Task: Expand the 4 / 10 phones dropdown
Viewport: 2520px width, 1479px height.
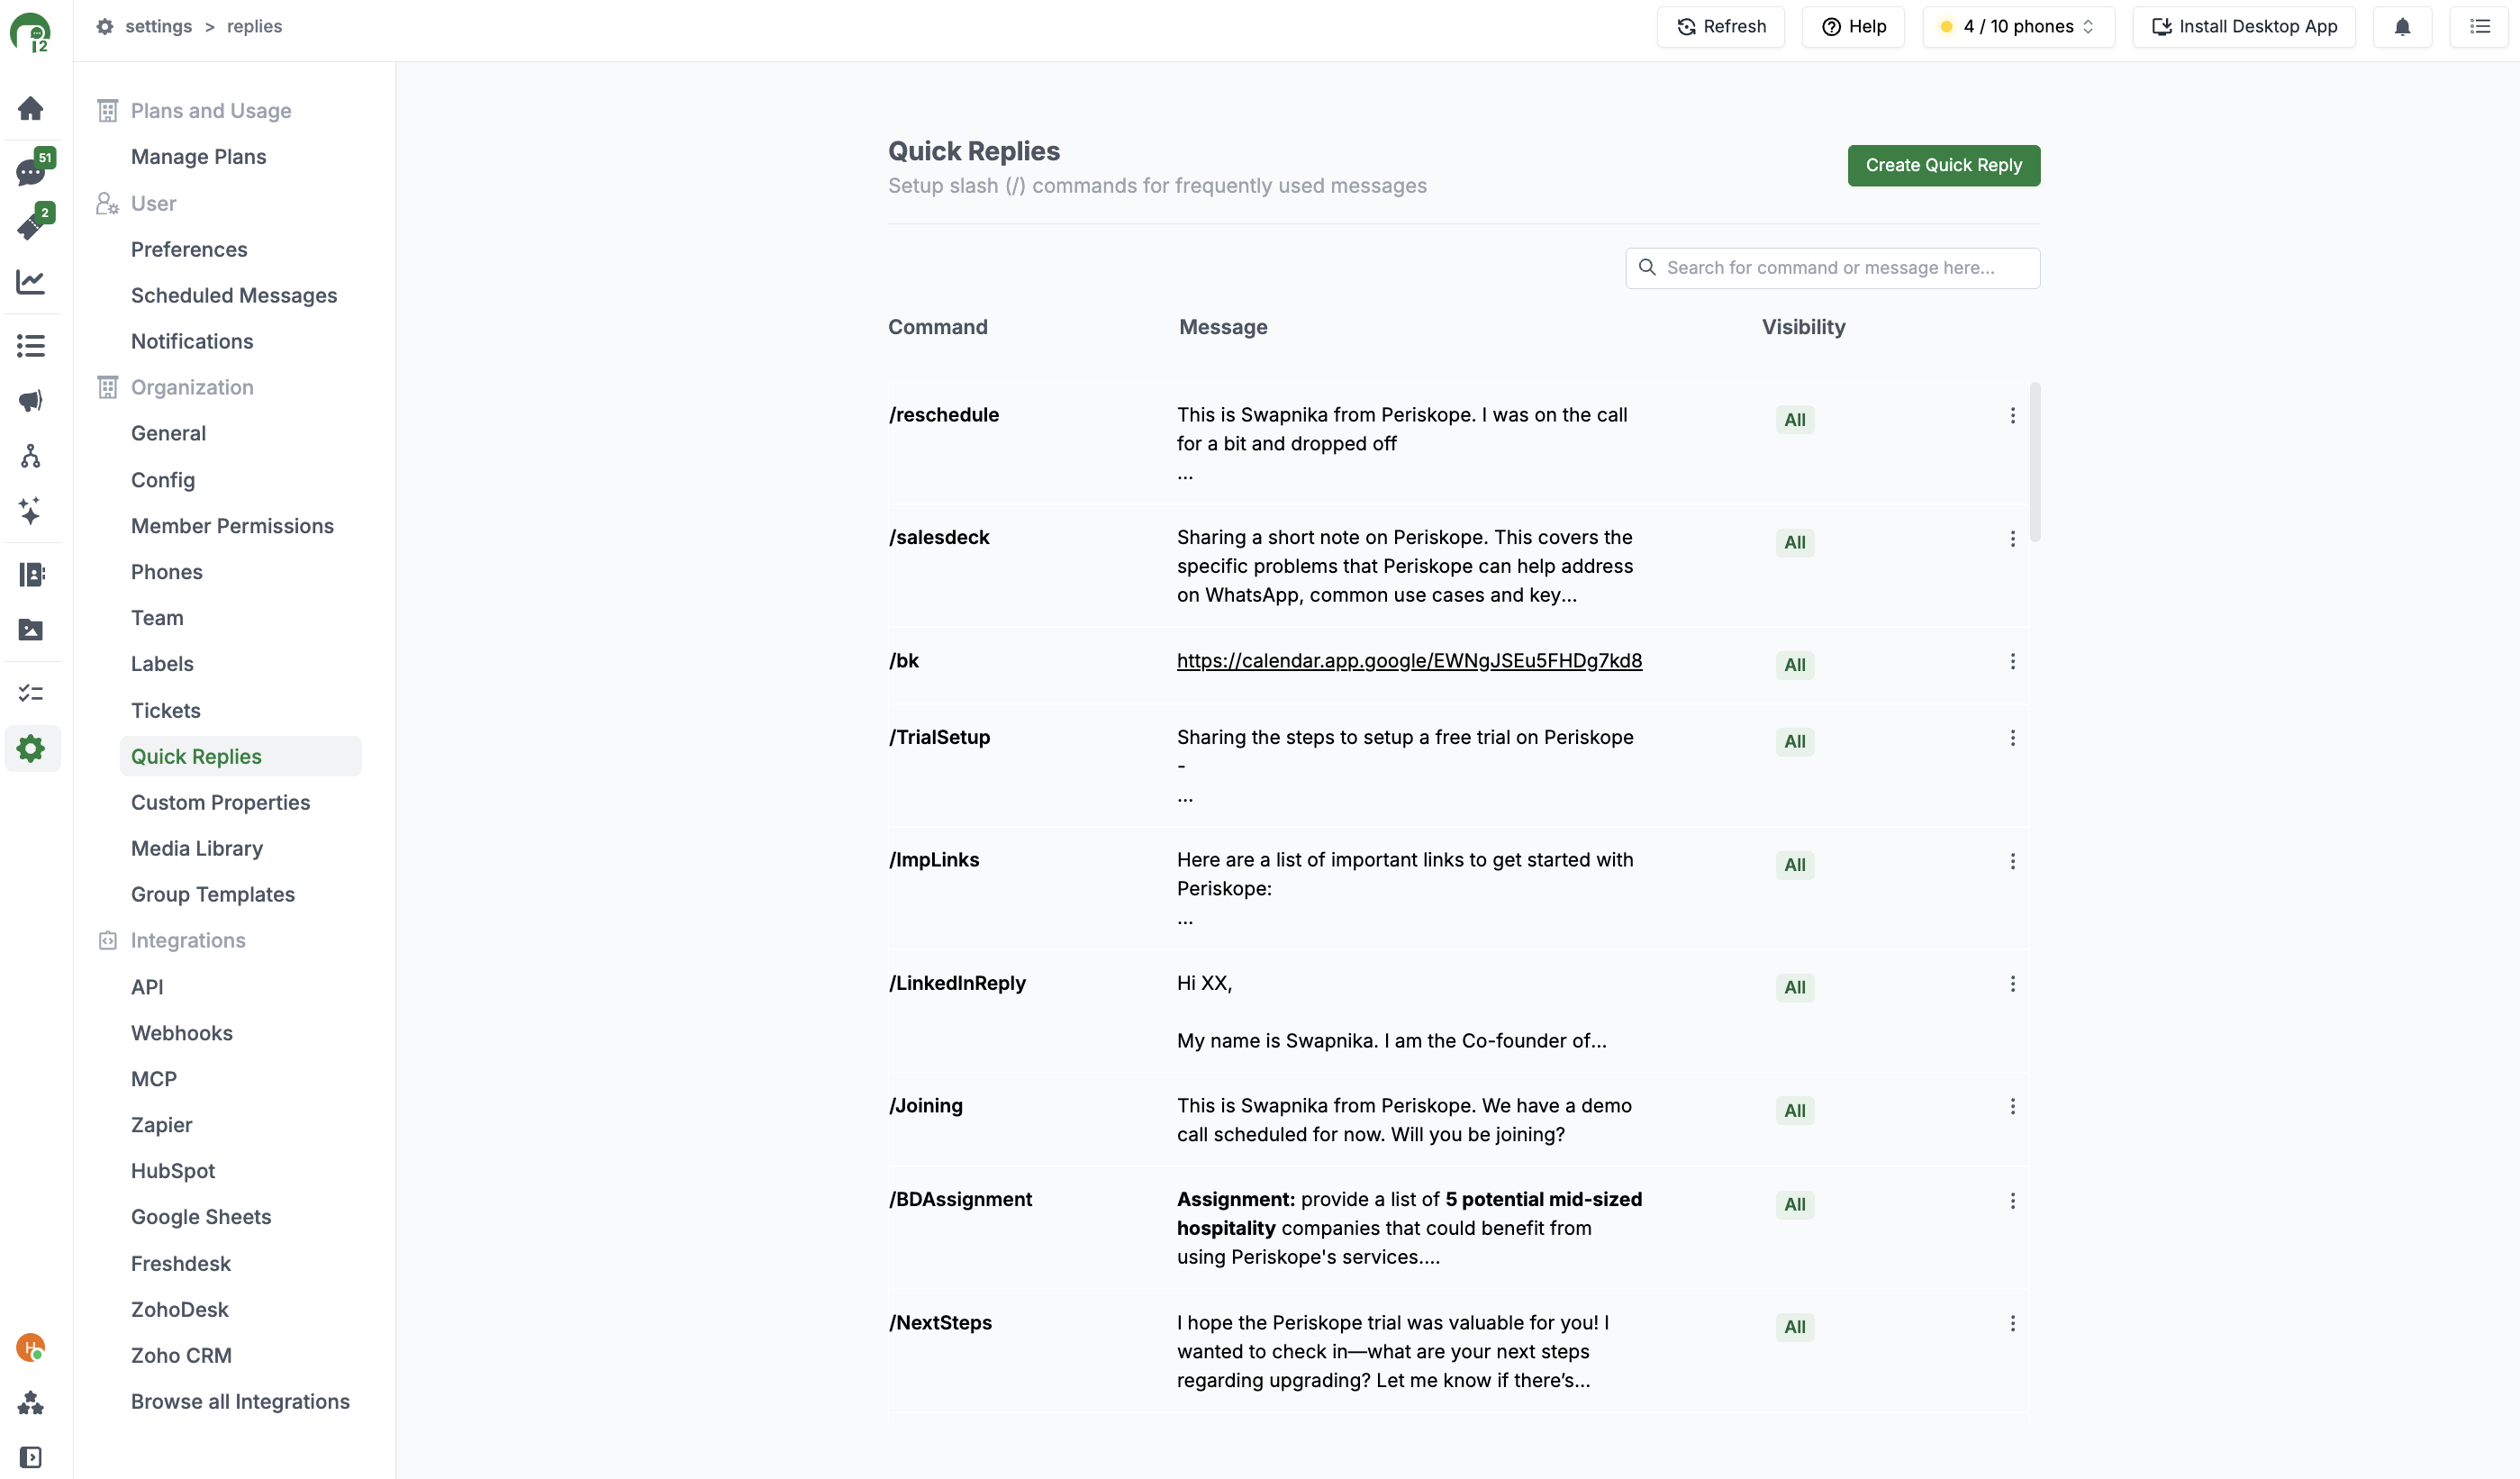Action: pos(2018,27)
